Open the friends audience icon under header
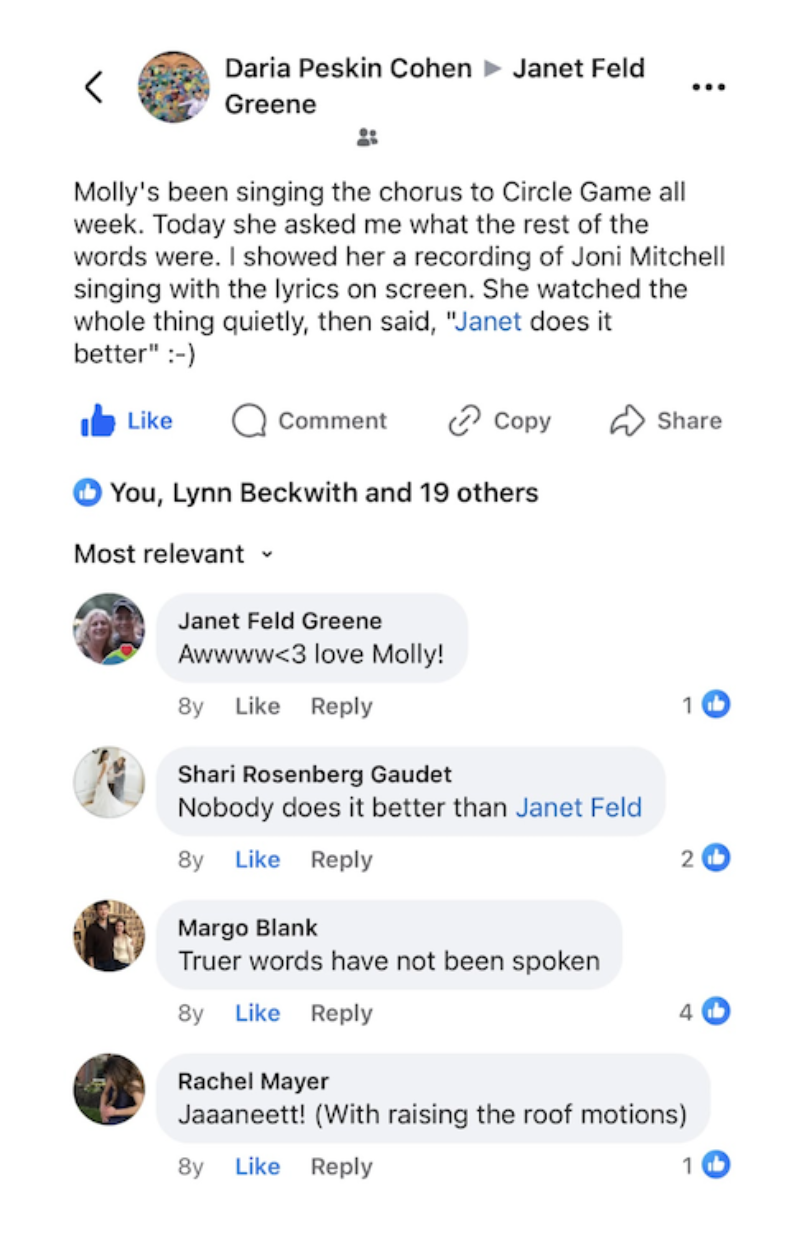The width and height of the screenshot is (812, 1236). pos(367,138)
